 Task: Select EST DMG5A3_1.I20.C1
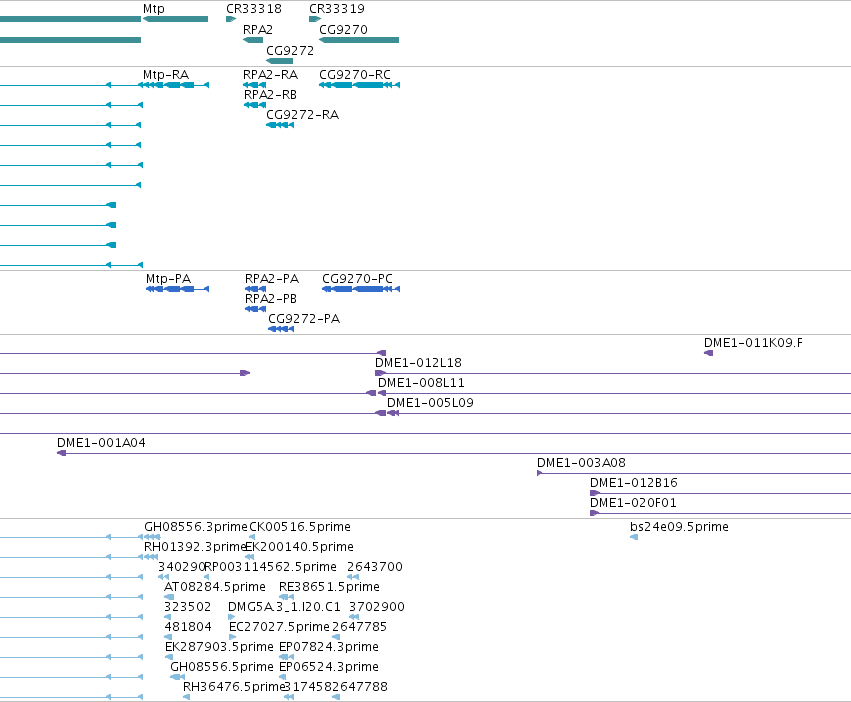[232, 617]
